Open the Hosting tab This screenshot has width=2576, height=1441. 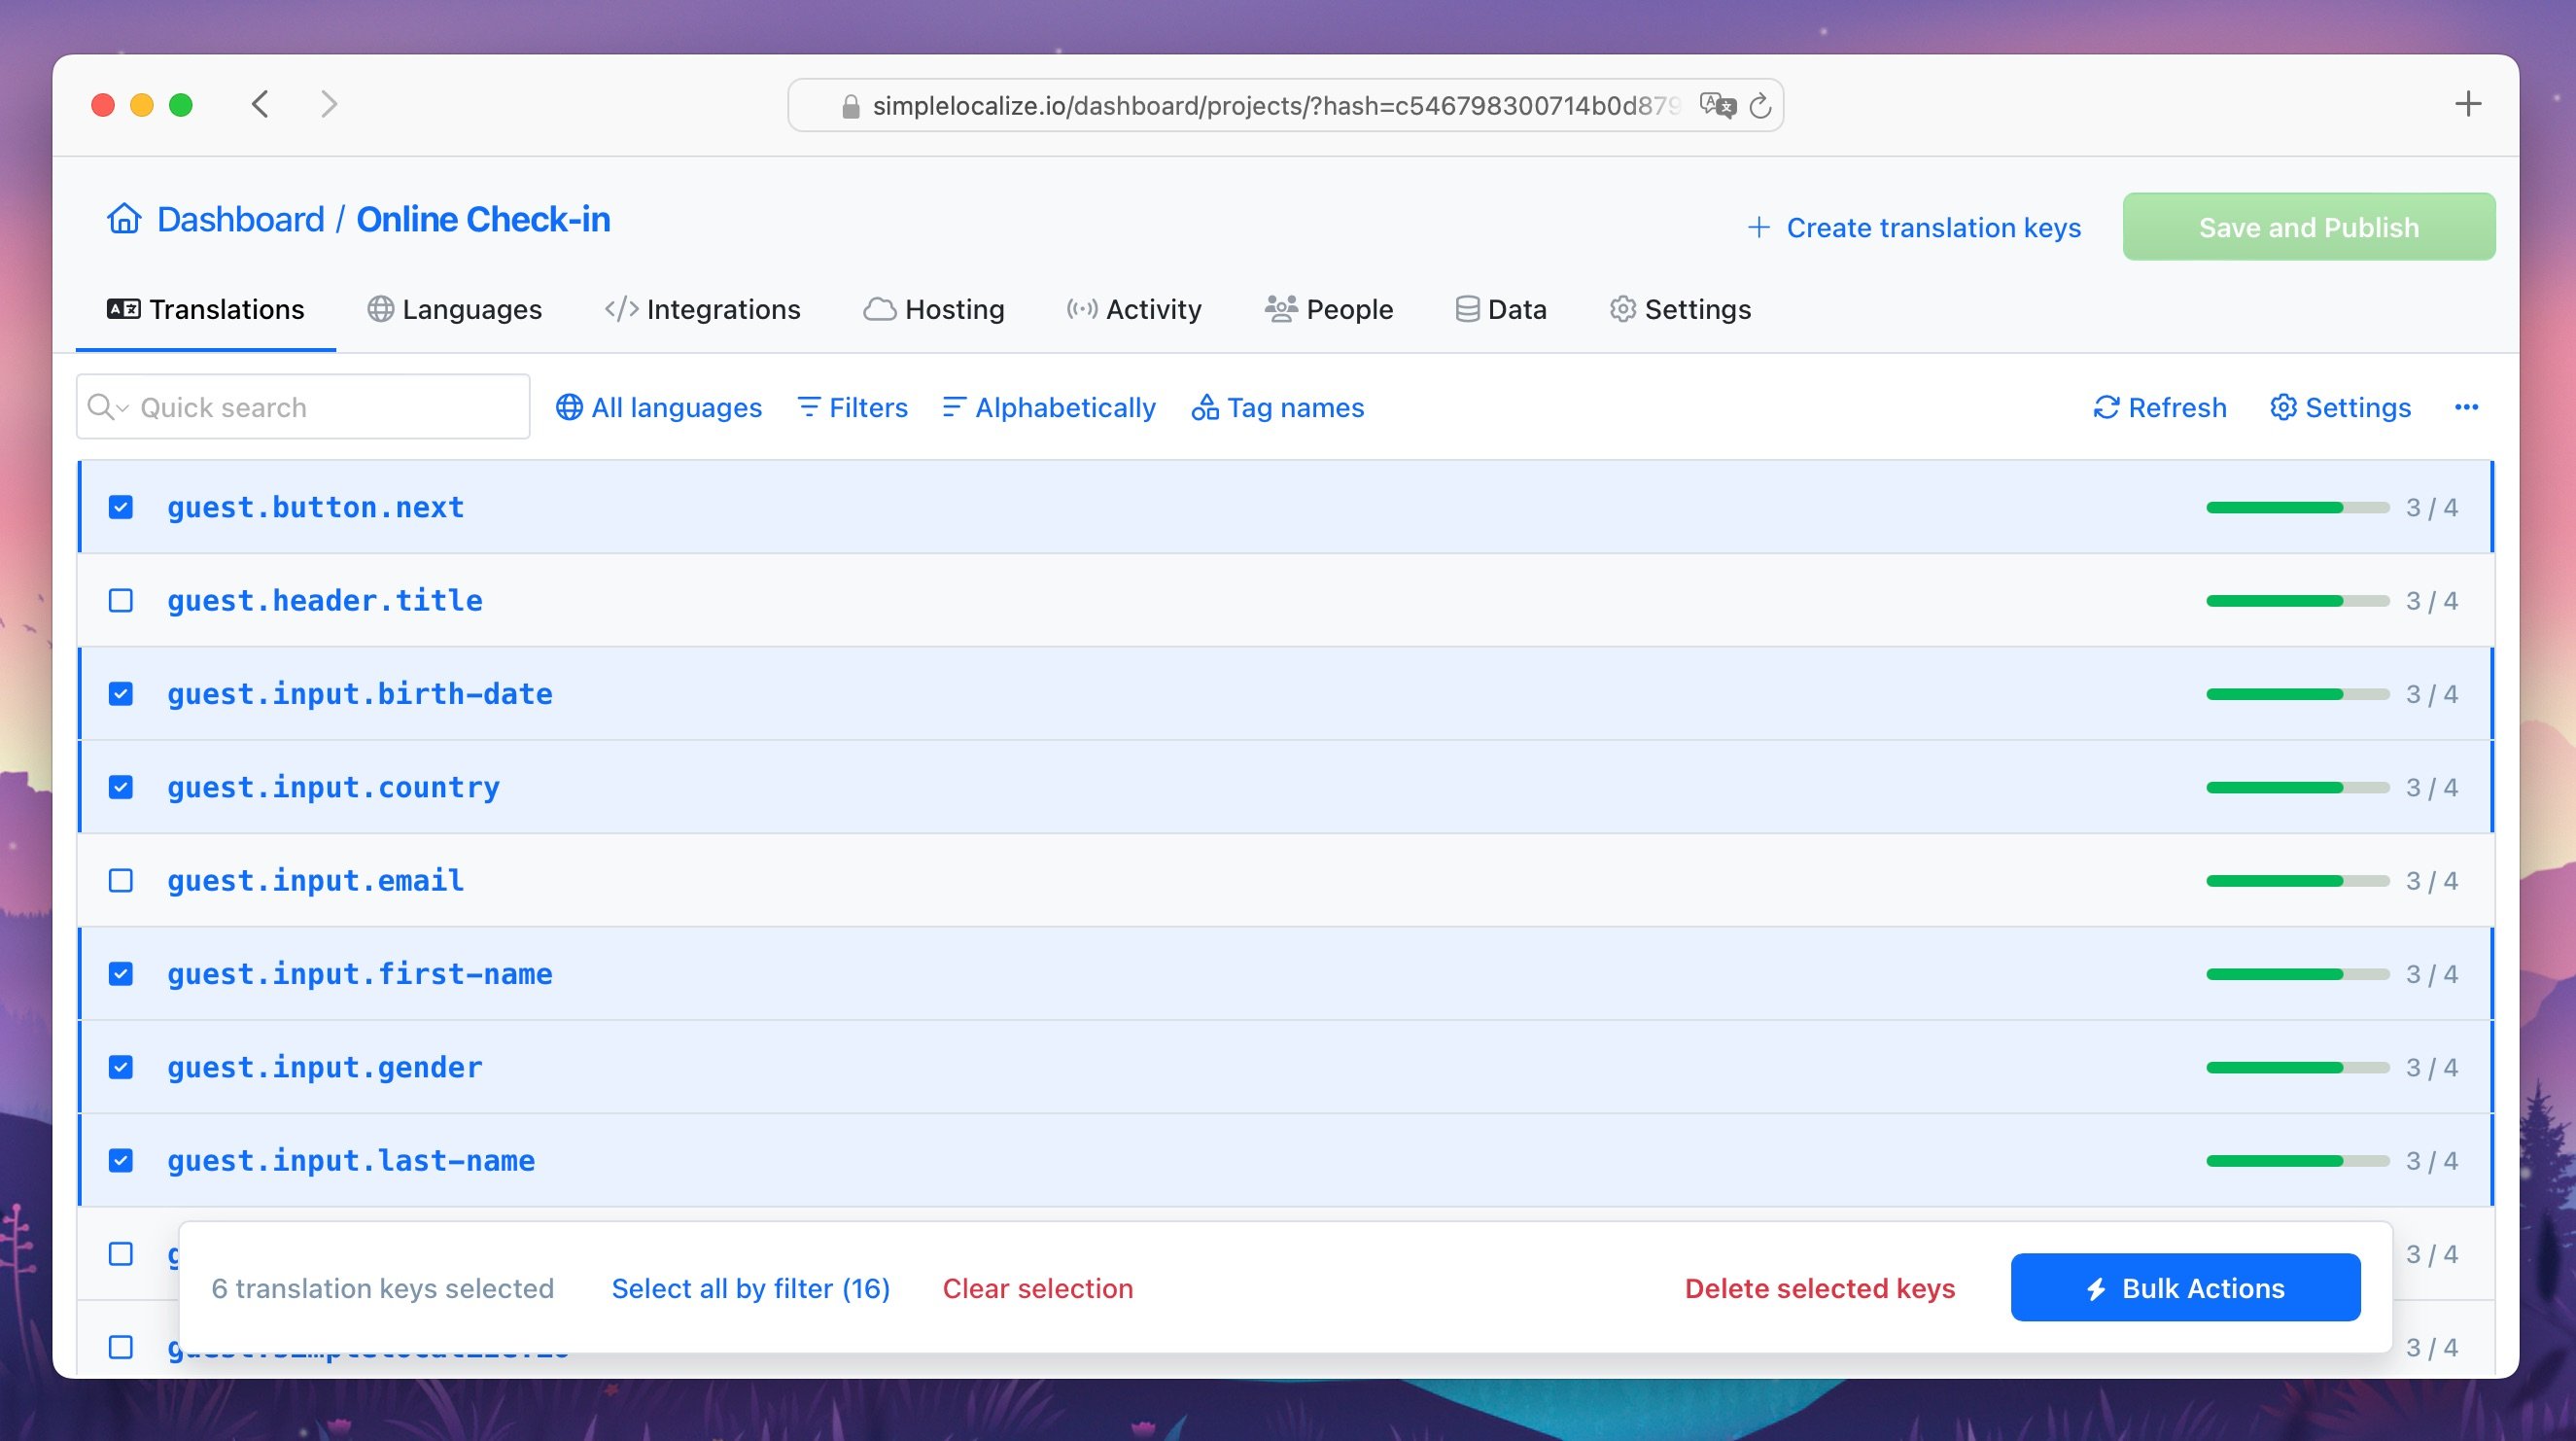[934, 309]
